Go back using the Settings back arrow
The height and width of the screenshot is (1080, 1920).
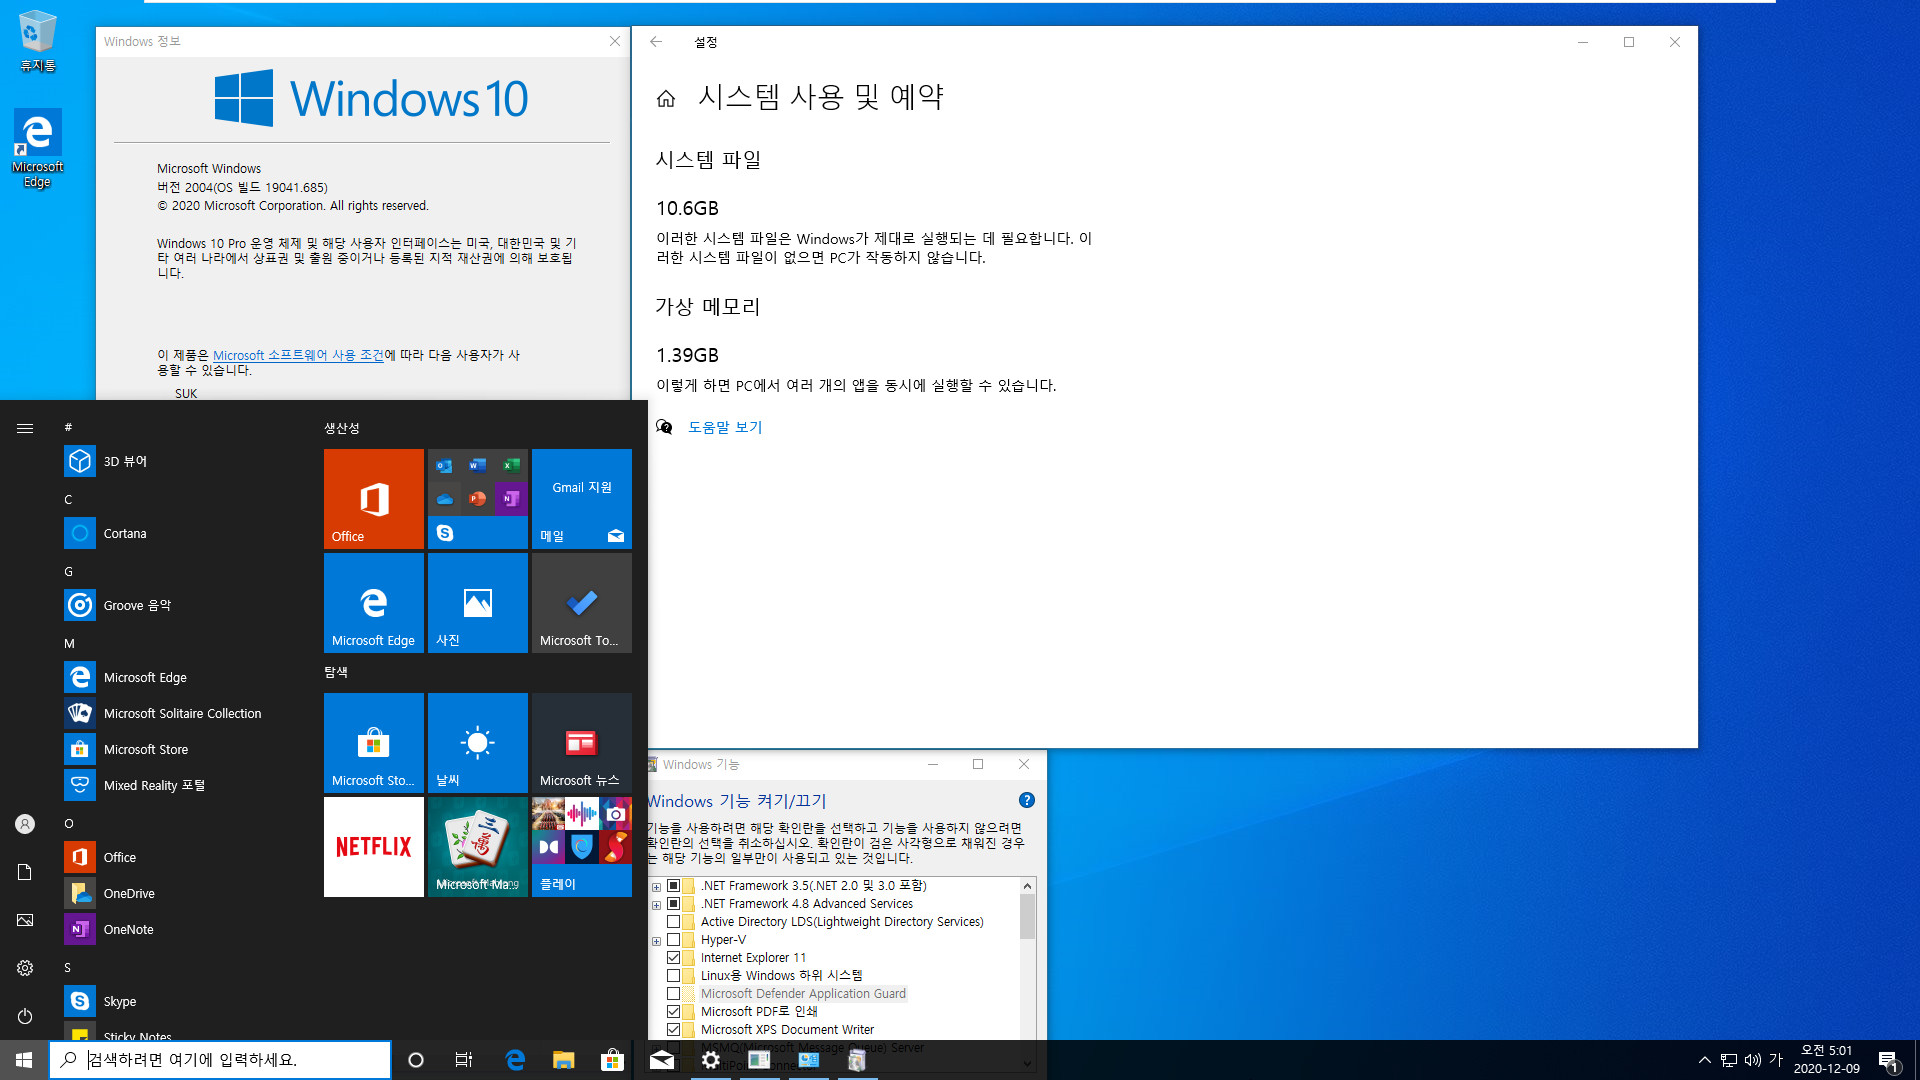click(656, 42)
